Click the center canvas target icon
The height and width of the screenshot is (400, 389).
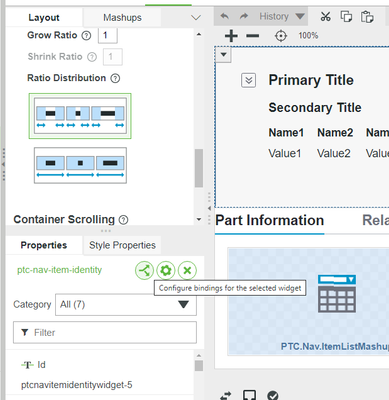(281, 36)
